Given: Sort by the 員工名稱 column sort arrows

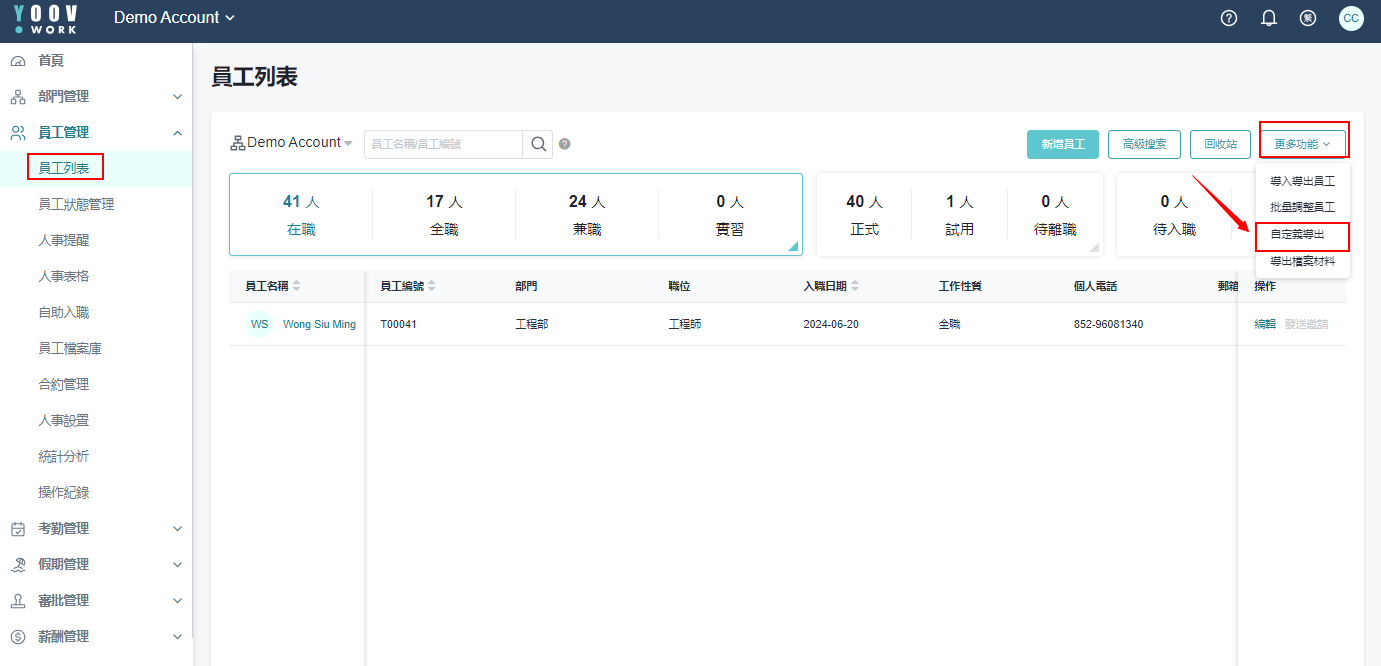Looking at the screenshot, I should (x=296, y=286).
